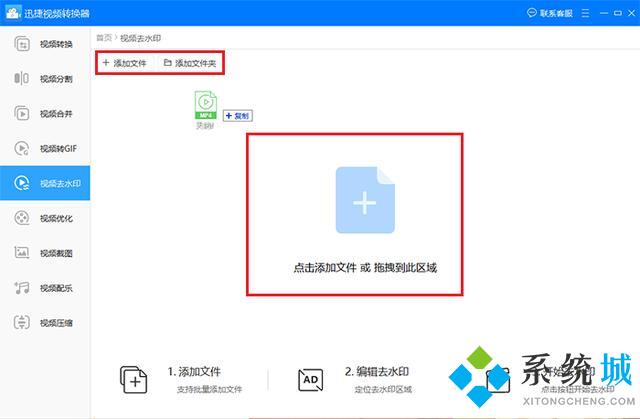Click the 联系客服 contact button
The height and width of the screenshot is (419, 640).
coord(550,13)
